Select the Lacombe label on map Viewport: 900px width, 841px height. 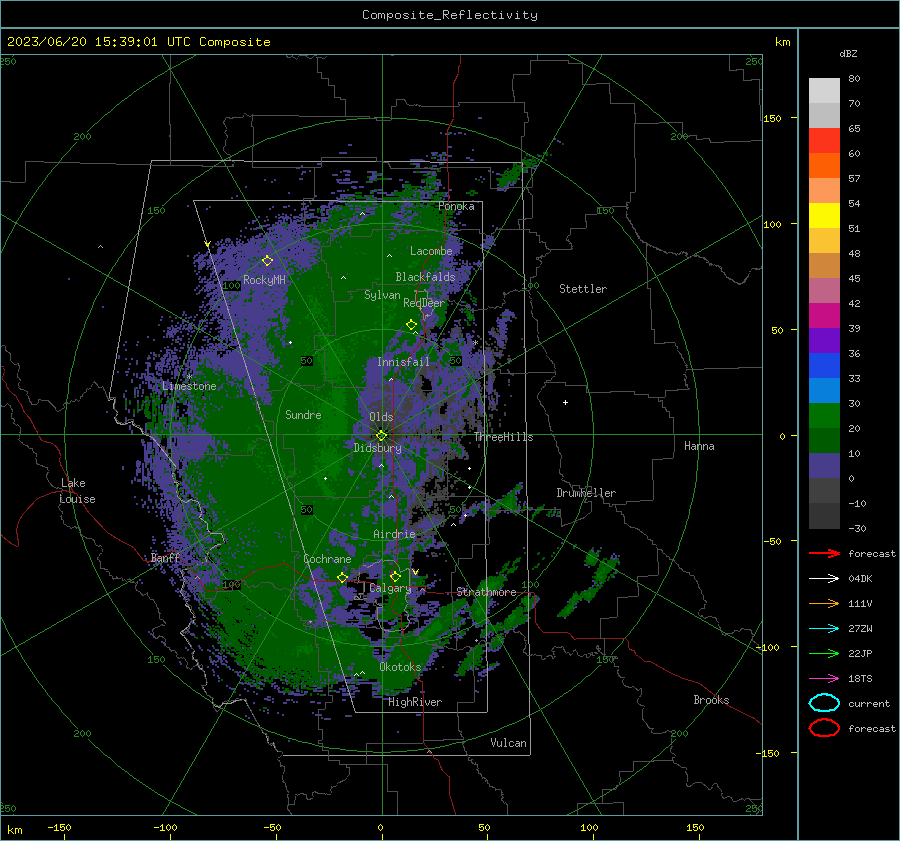click(431, 251)
